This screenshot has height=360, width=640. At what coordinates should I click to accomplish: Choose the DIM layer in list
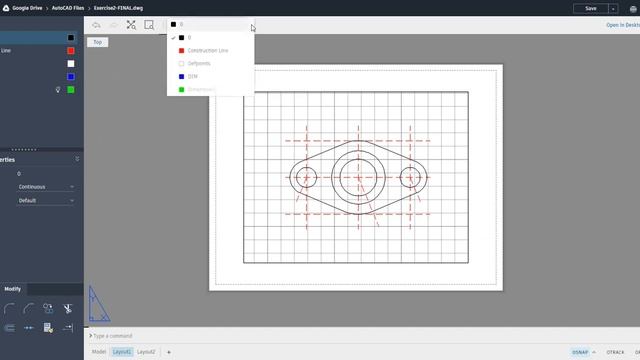point(211,77)
